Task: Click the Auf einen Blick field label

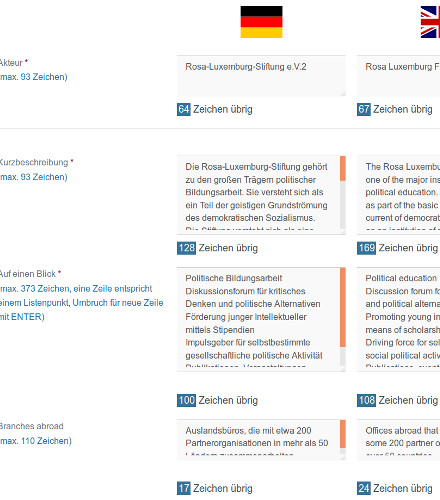Action: tap(30, 274)
